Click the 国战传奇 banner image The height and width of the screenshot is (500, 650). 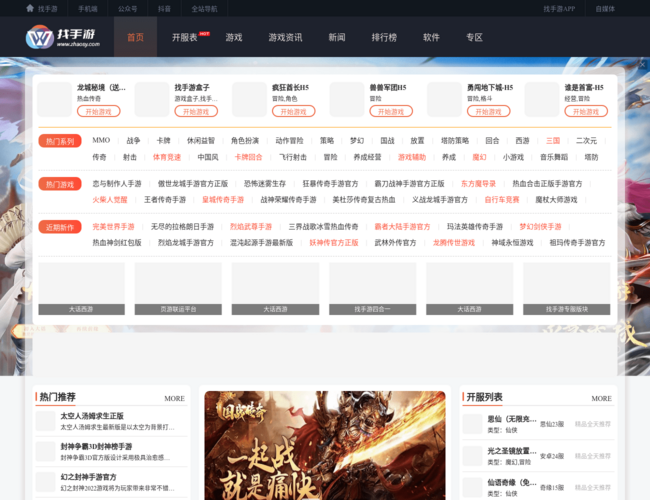point(325,445)
